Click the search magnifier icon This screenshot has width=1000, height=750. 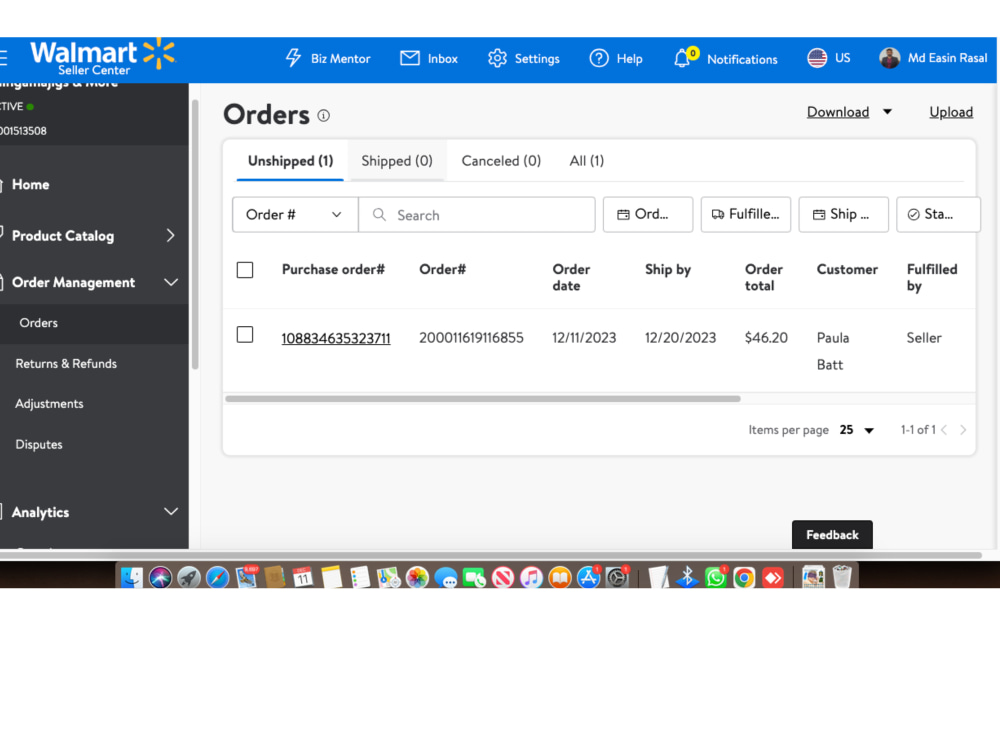tap(379, 214)
